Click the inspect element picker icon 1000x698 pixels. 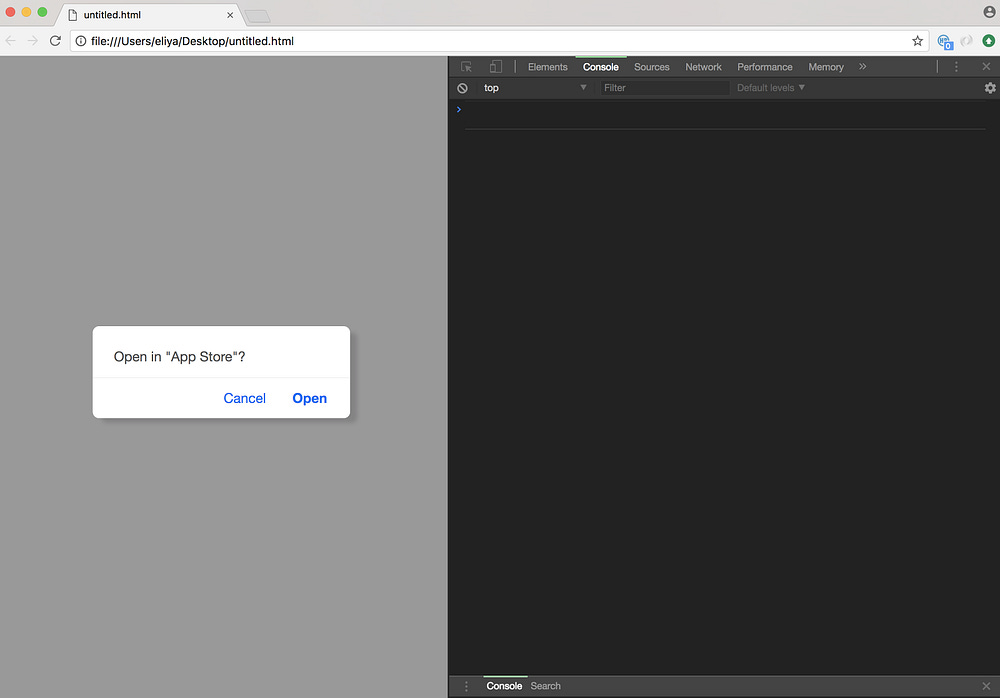(466, 67)
